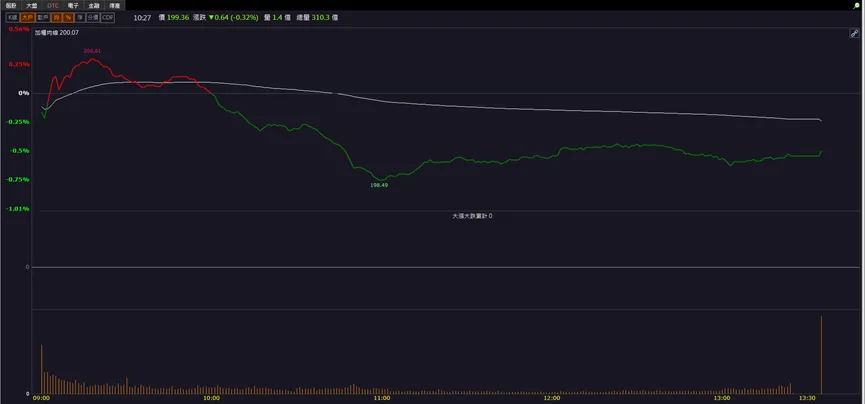Click the chain link icon on the chart
This screenshot has width=865, height=404.
tap(854, 34)
